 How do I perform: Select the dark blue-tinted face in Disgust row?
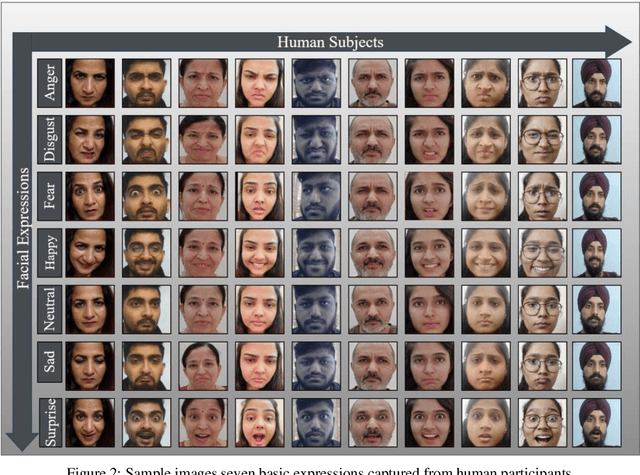click(316, 139)
